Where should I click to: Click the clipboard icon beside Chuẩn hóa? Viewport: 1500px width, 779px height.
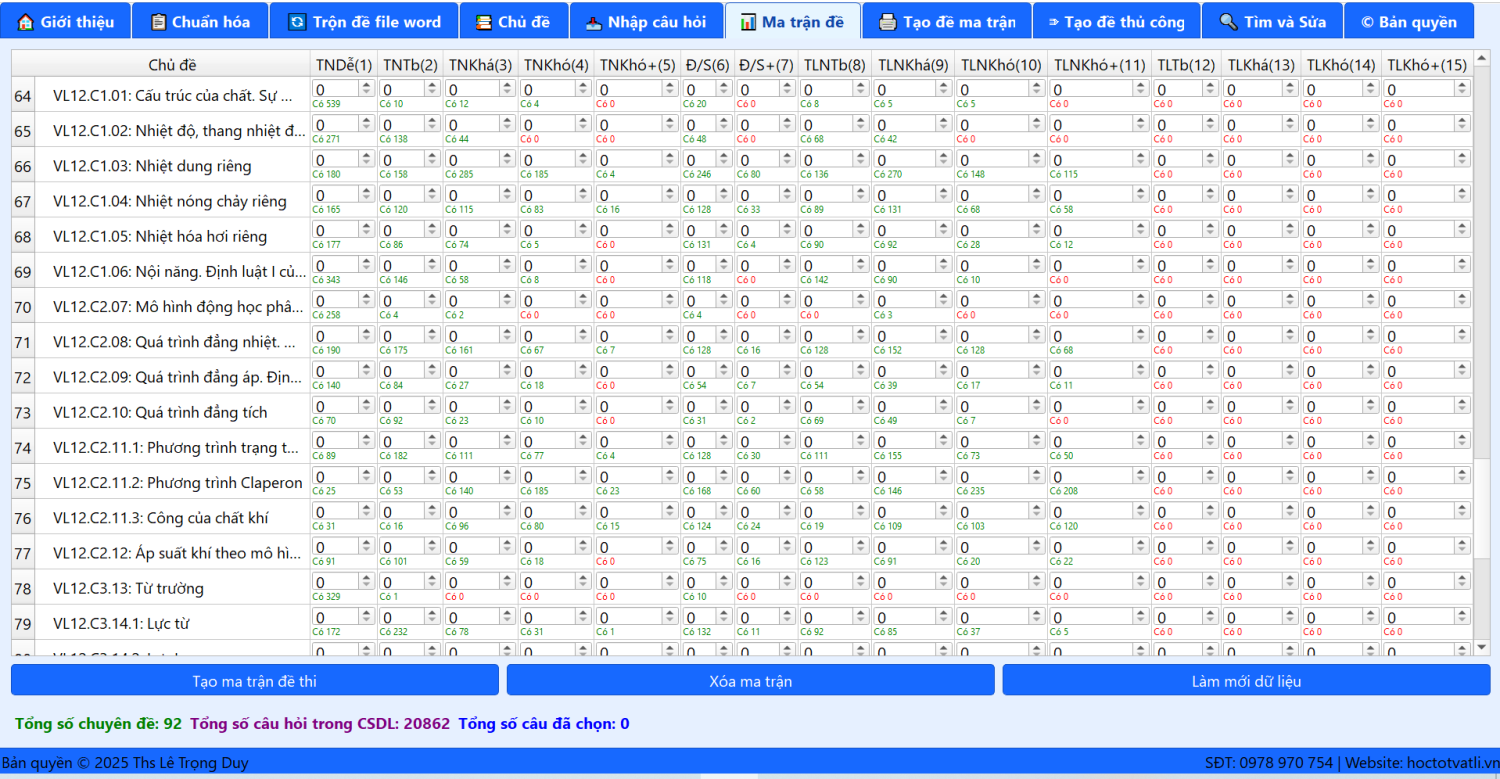pyautogui.click(x=158, y=22)
